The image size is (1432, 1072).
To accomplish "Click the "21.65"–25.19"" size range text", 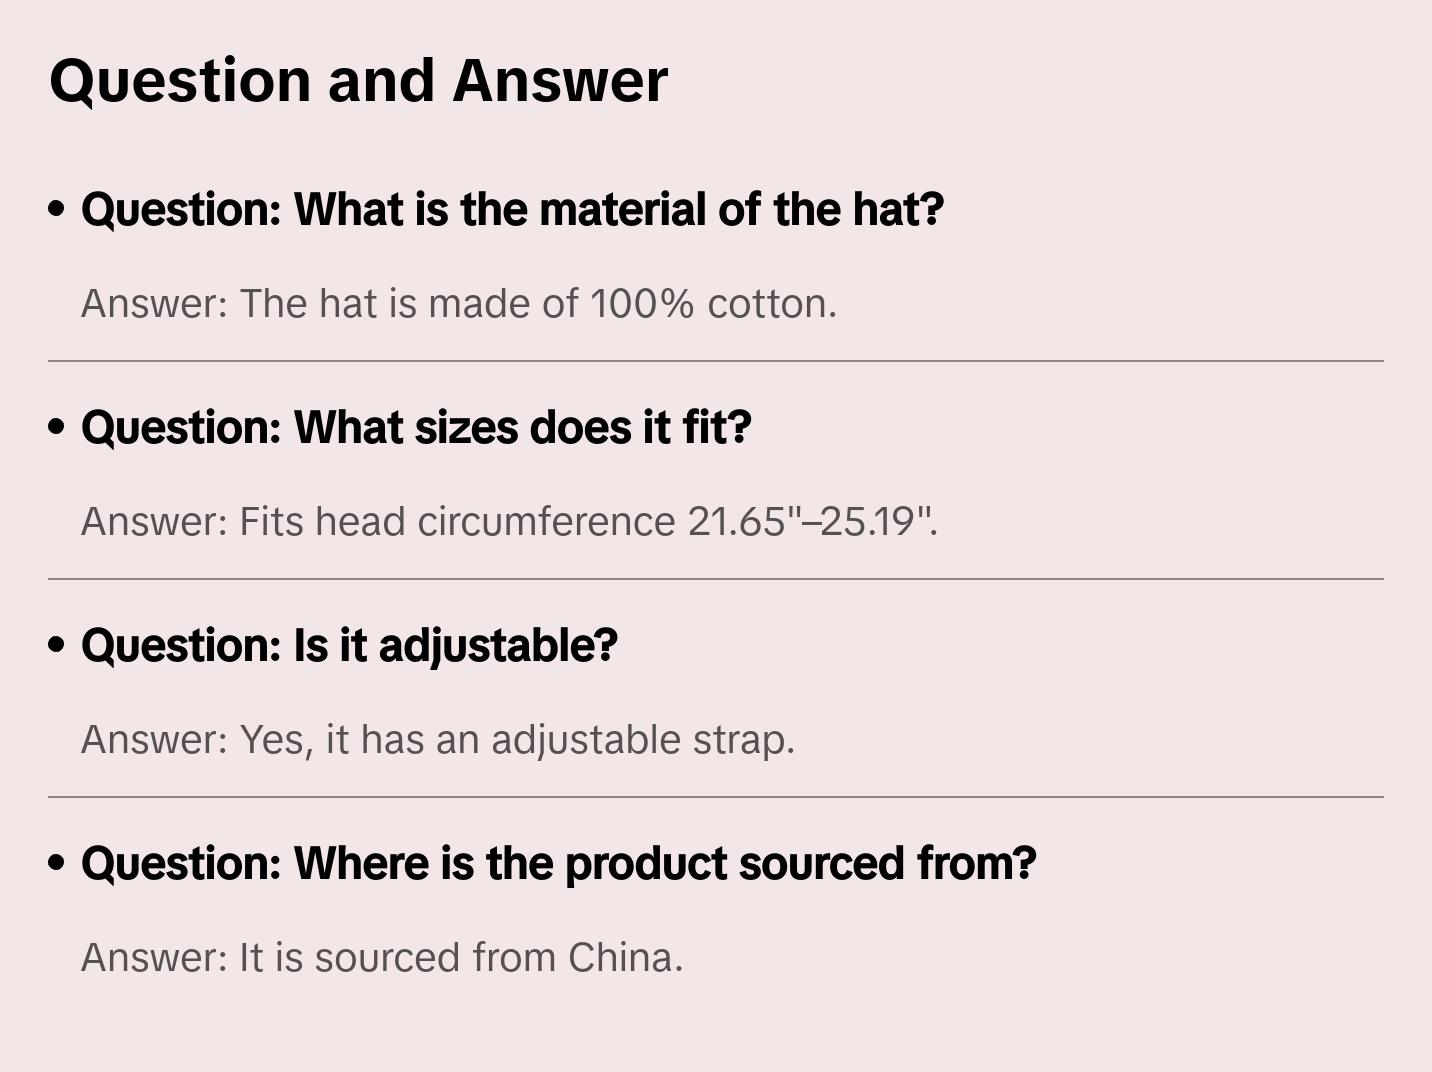I will click(812, 522).
